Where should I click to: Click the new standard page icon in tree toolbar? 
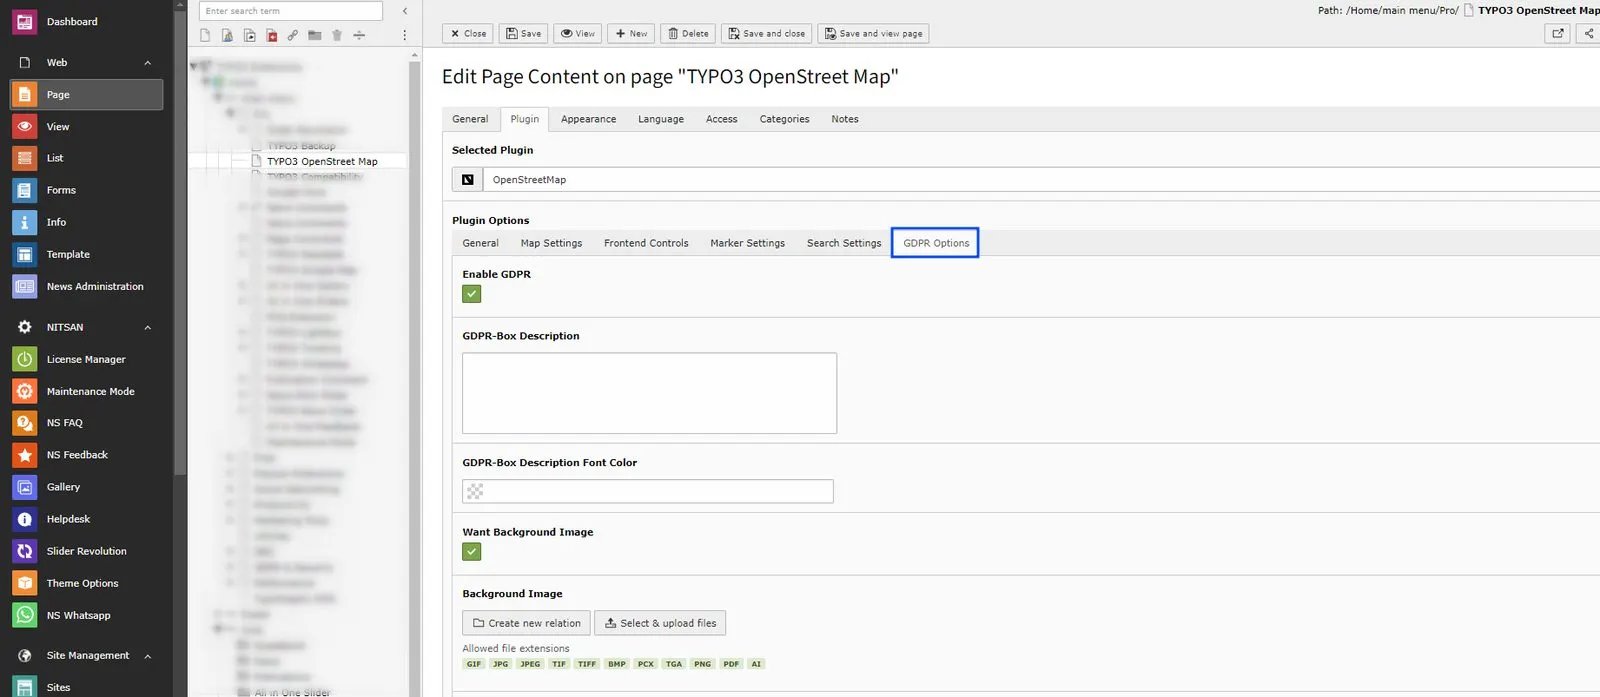(x=205, y=35)
